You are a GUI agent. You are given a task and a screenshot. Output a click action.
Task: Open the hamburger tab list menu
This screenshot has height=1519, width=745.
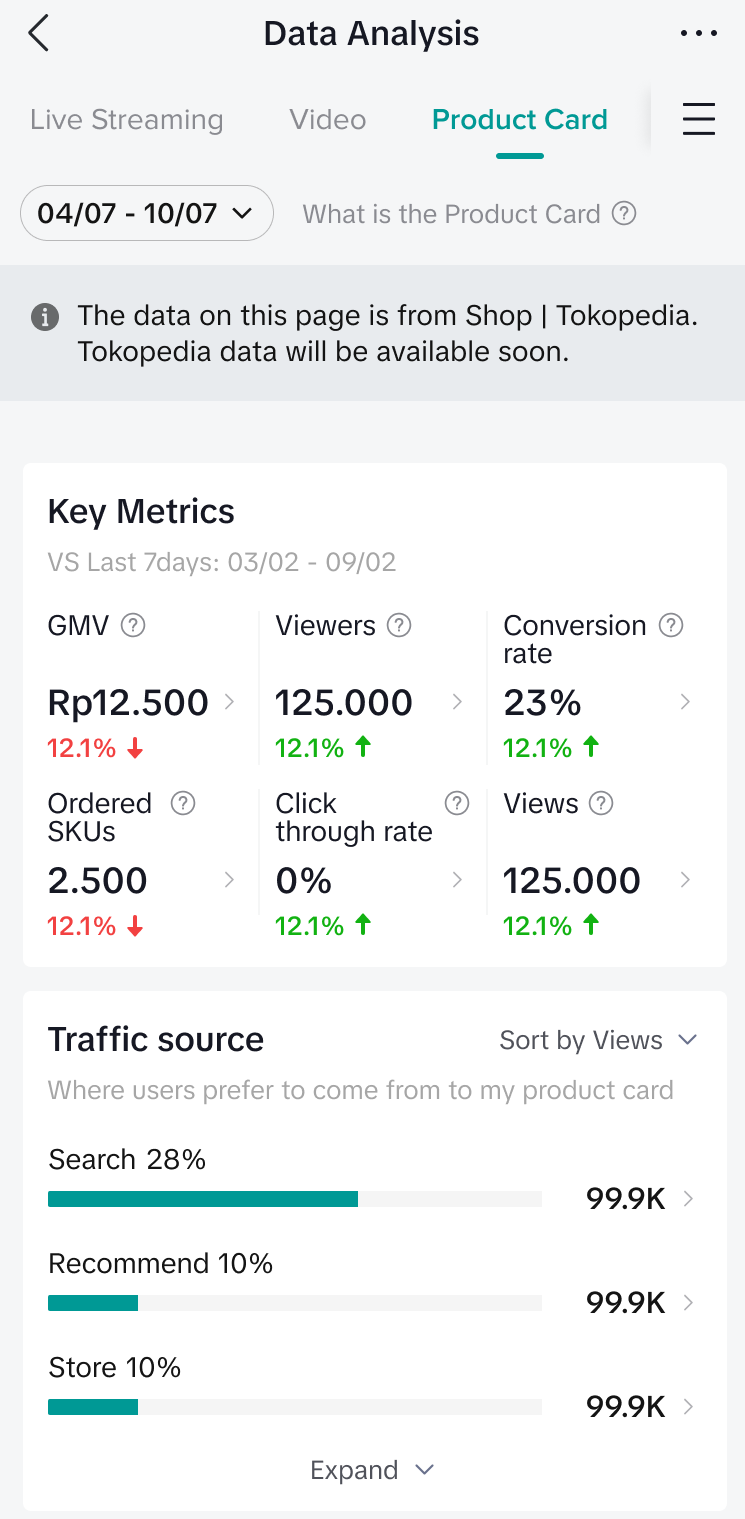click(698, 119)
